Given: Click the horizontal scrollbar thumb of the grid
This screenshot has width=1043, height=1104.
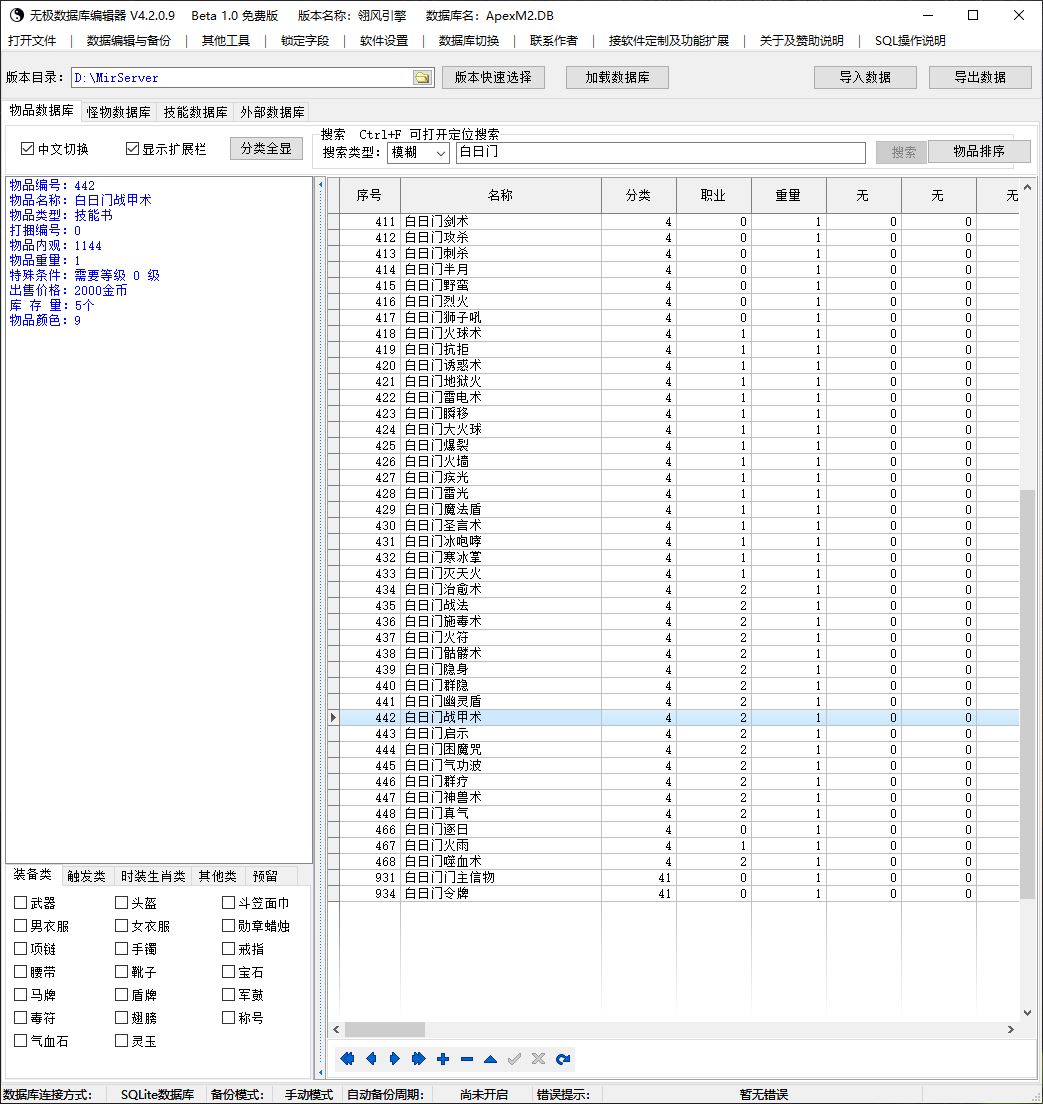Looking at the screenshot, I should 385,1029.
